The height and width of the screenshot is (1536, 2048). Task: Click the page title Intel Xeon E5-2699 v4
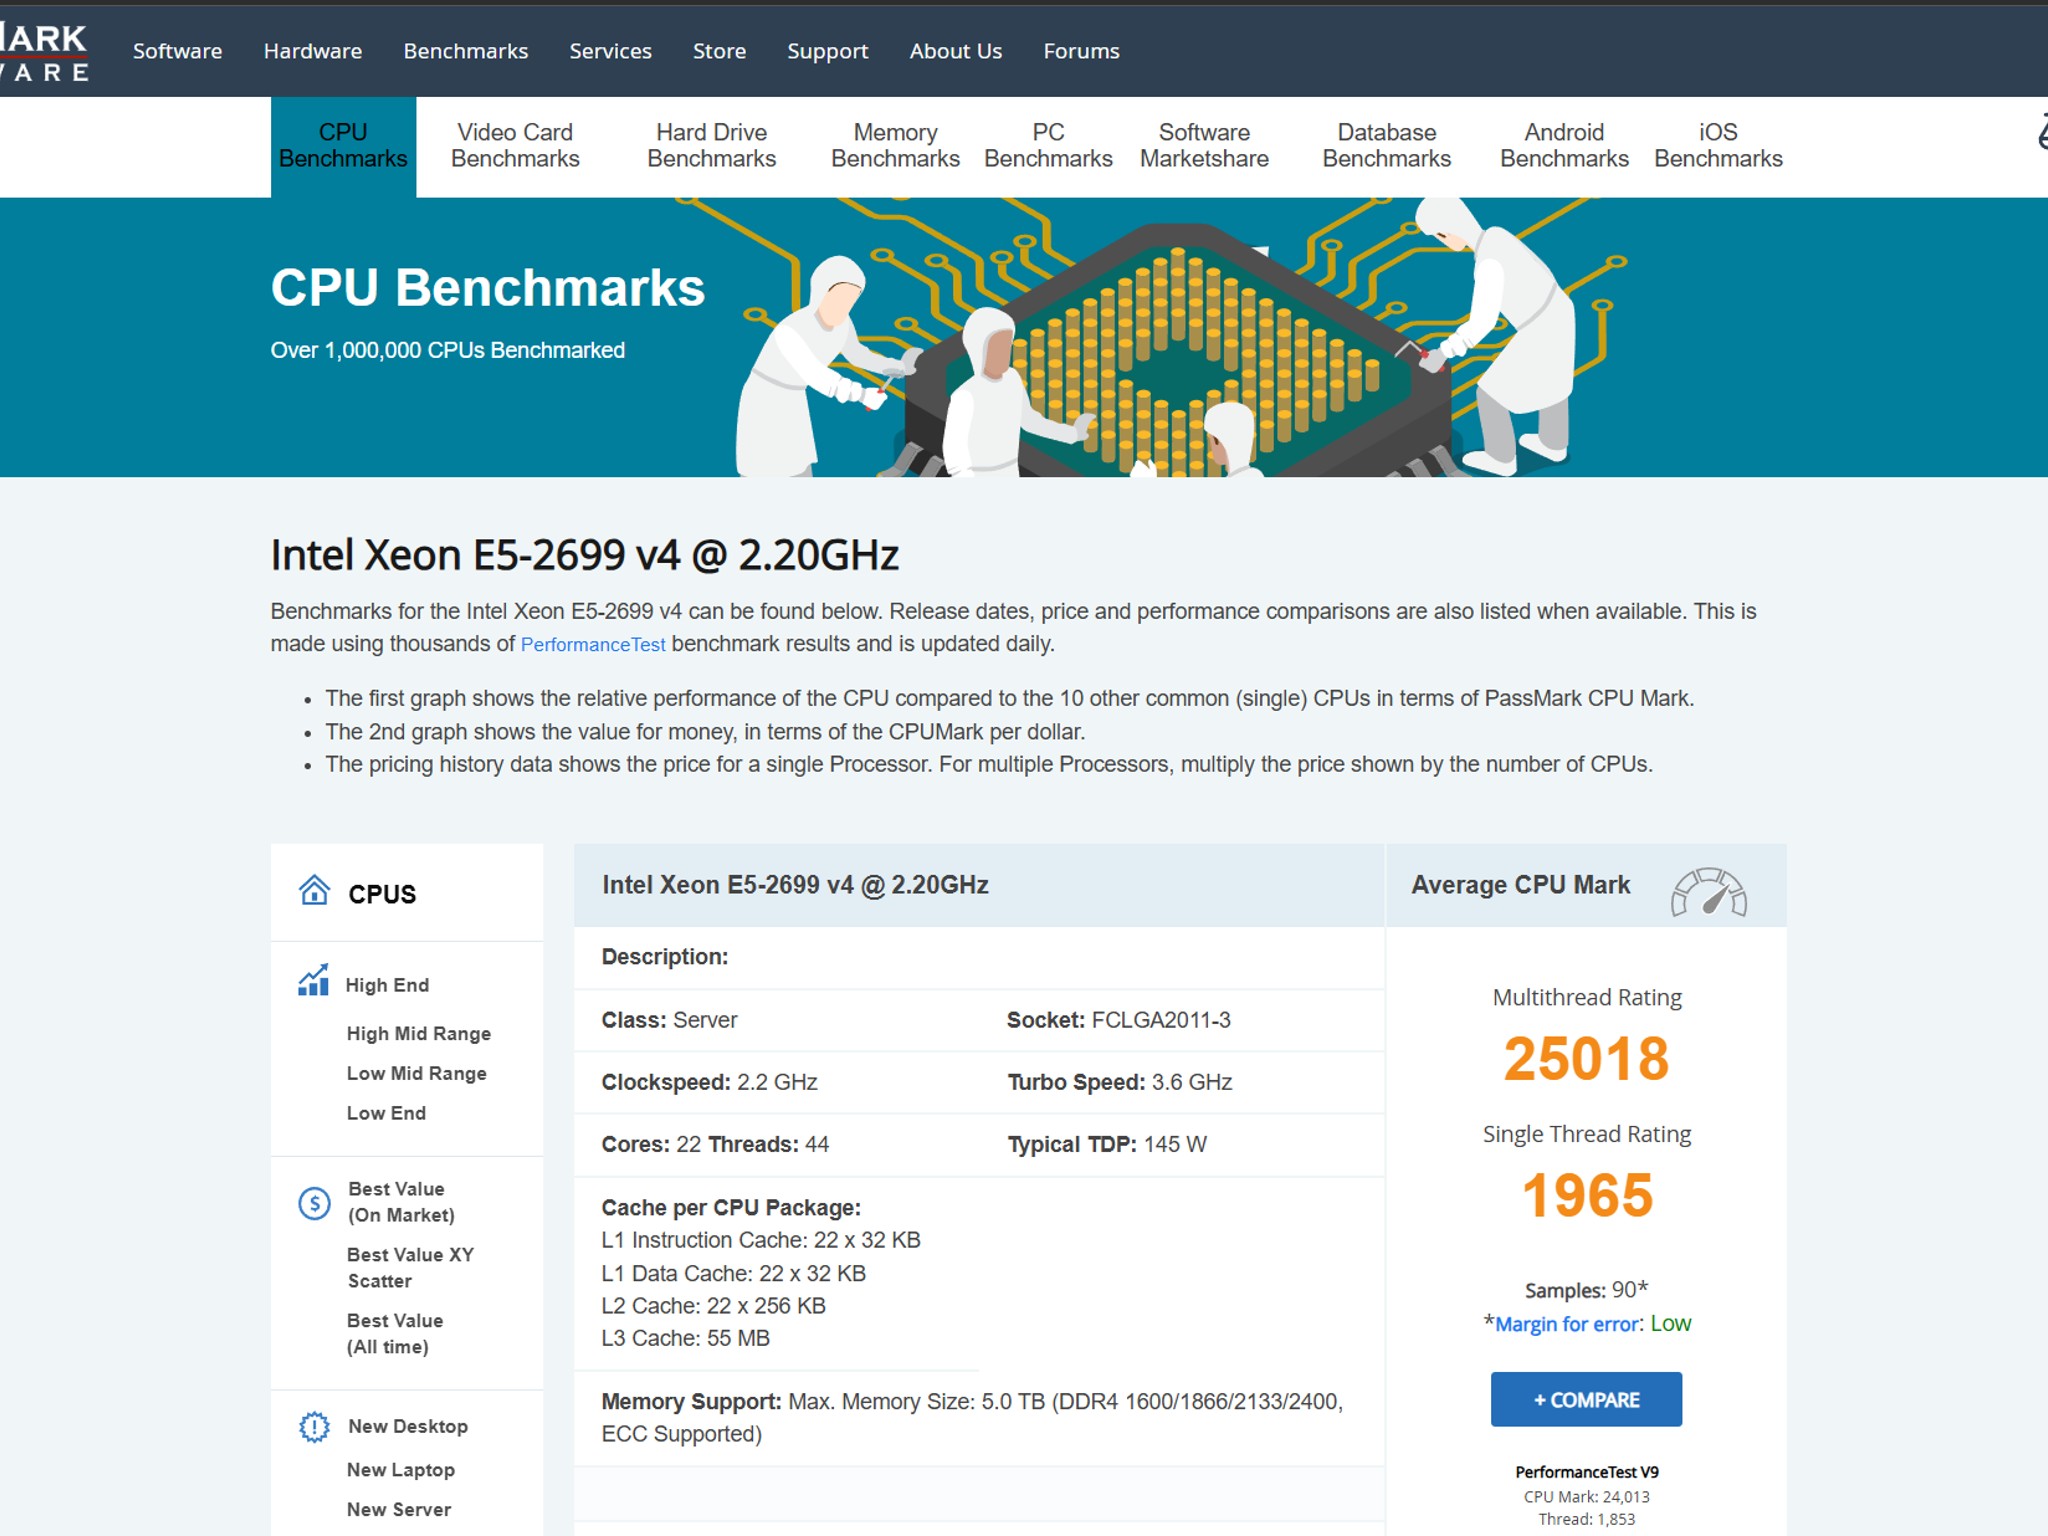584,555
